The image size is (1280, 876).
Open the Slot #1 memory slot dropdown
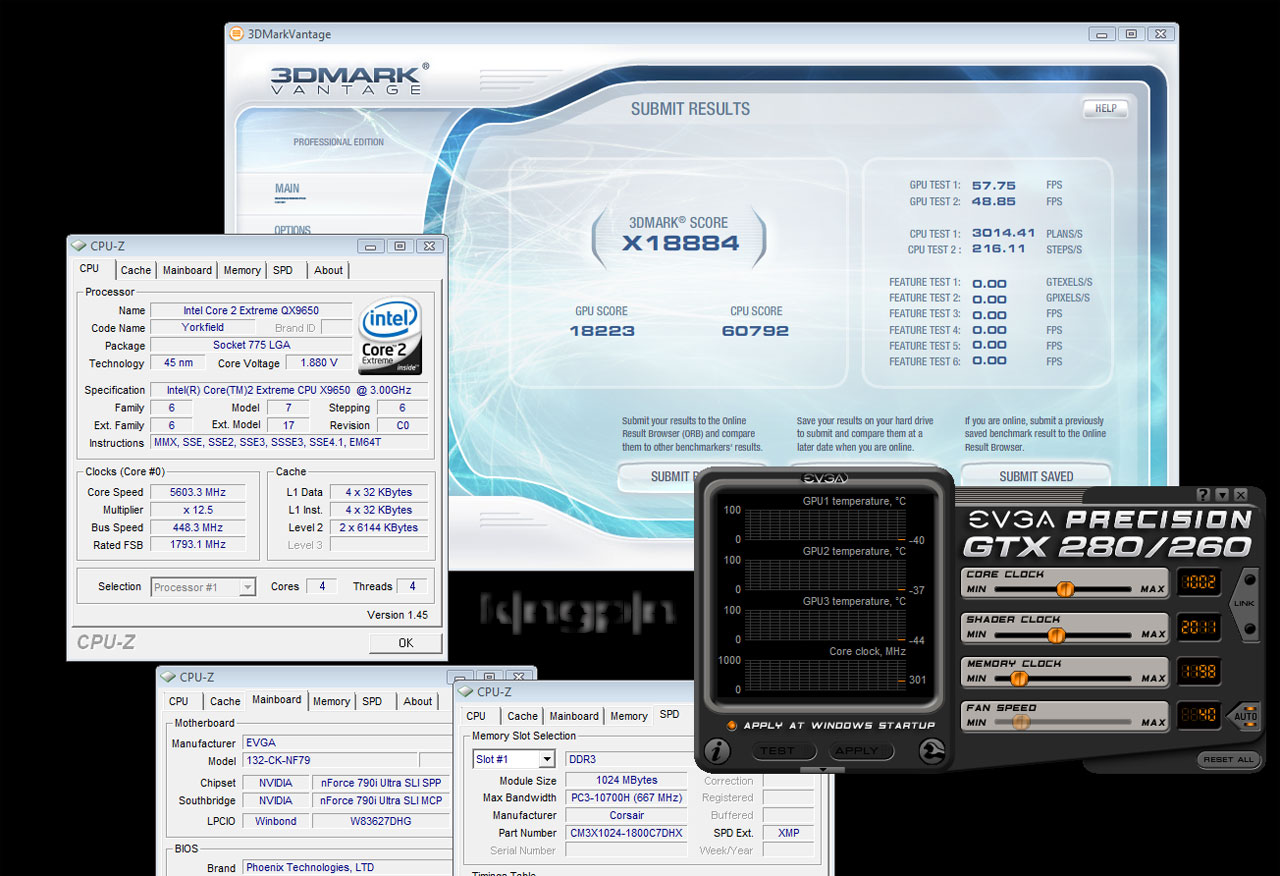513,759
